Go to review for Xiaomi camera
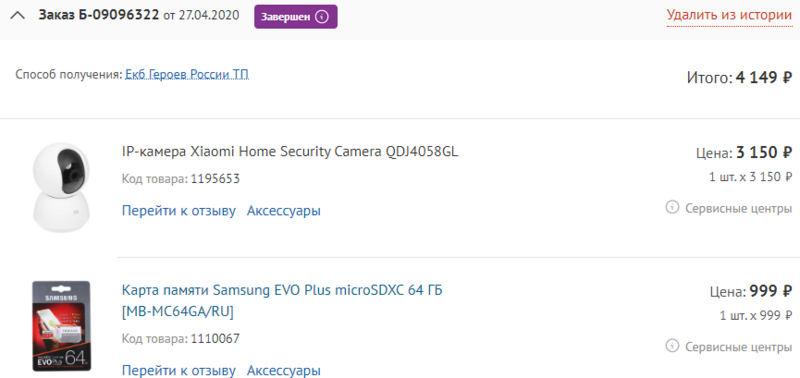This screenshot has height=378, width=800. pos(179,211)
